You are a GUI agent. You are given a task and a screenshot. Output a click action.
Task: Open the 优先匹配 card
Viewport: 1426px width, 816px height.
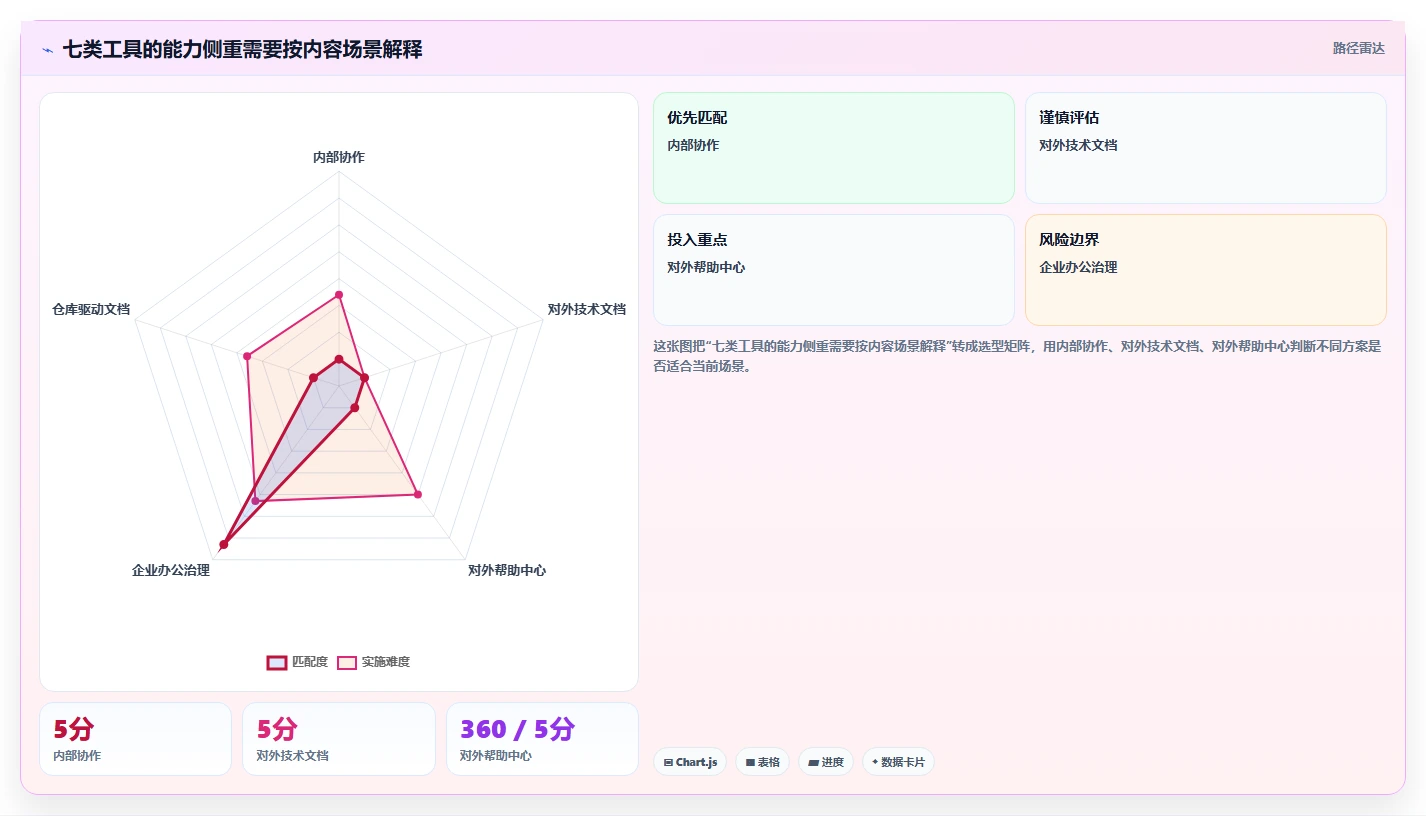click(x=834, y=148)
